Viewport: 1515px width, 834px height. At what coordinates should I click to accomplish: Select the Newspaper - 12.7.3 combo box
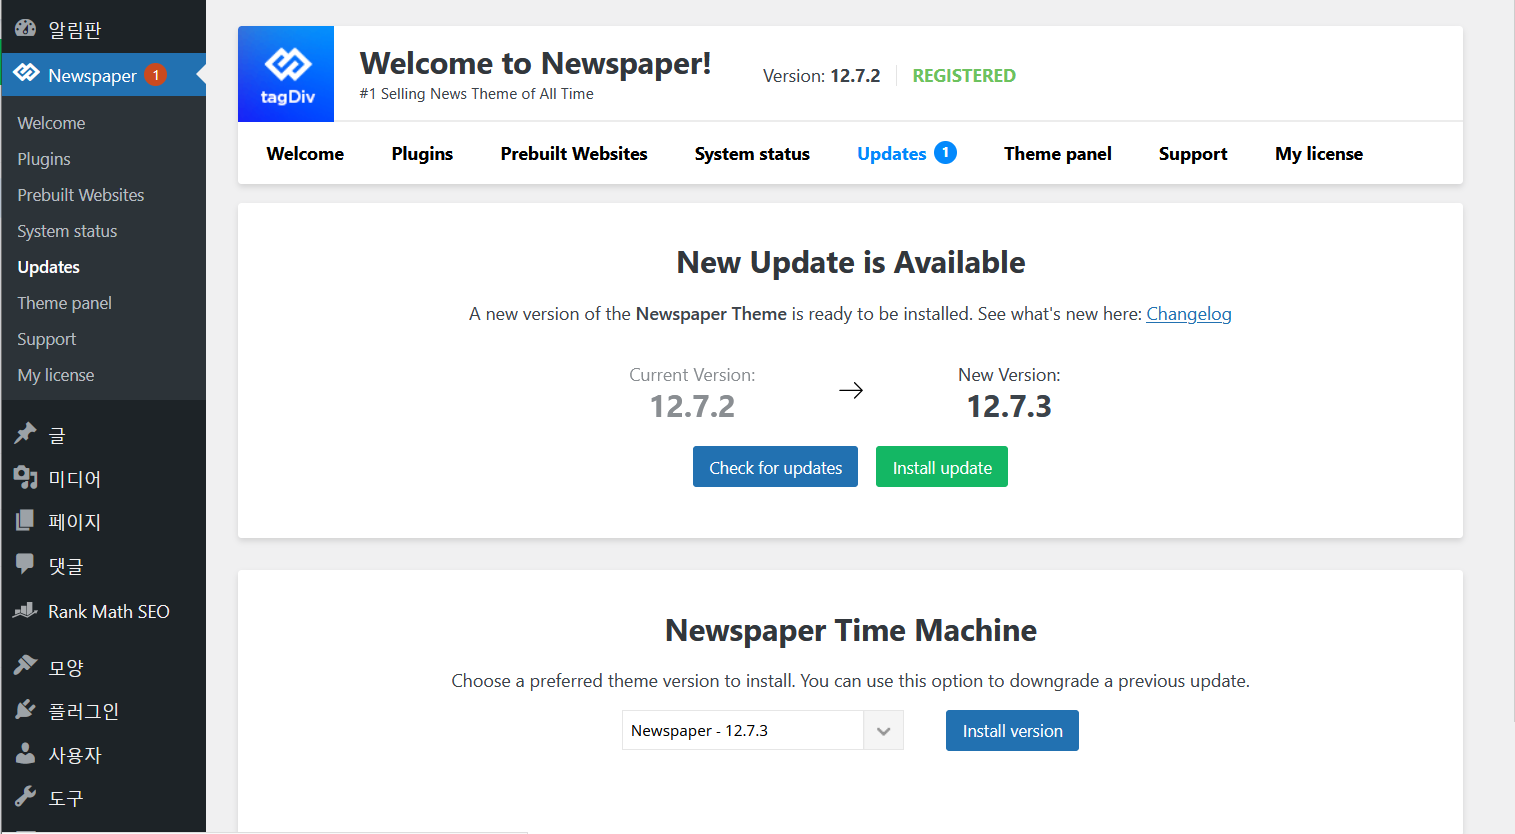762,730
